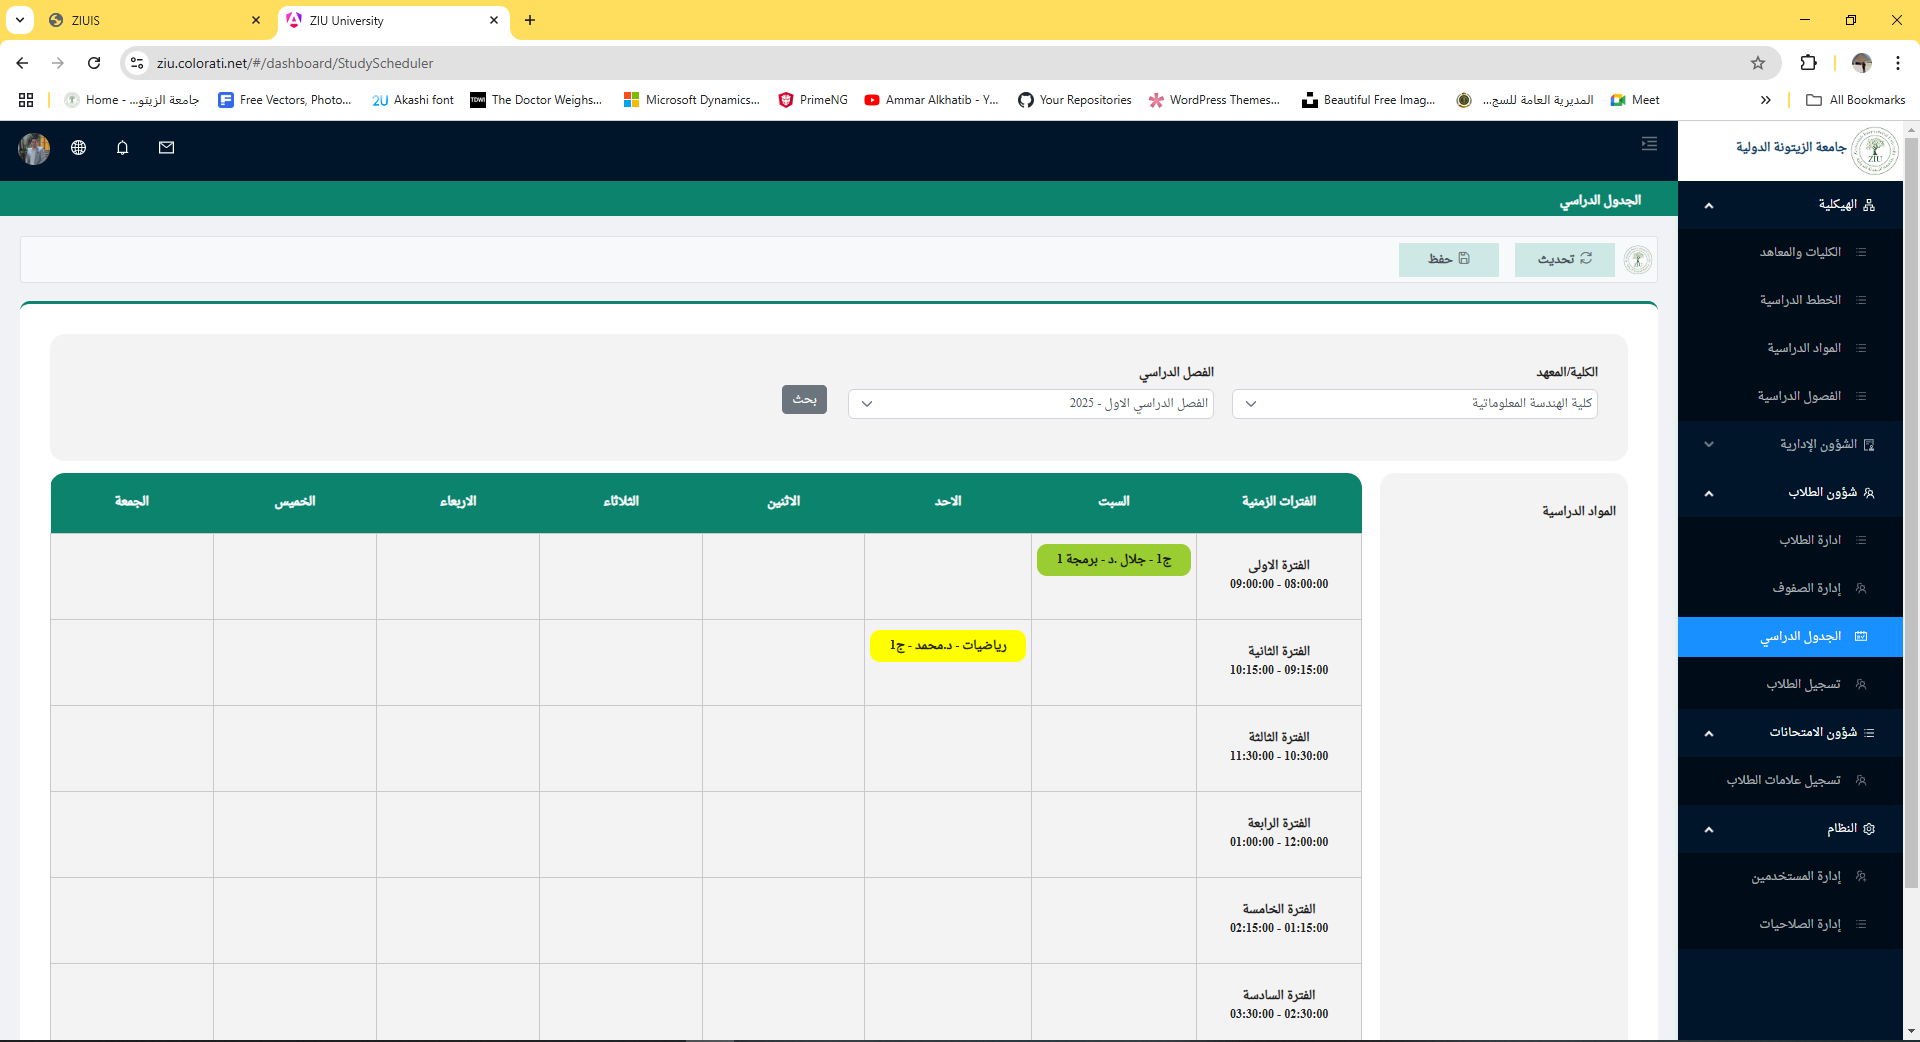Click the address bar URL
1920x1042 pixels.
coord(295,63)
